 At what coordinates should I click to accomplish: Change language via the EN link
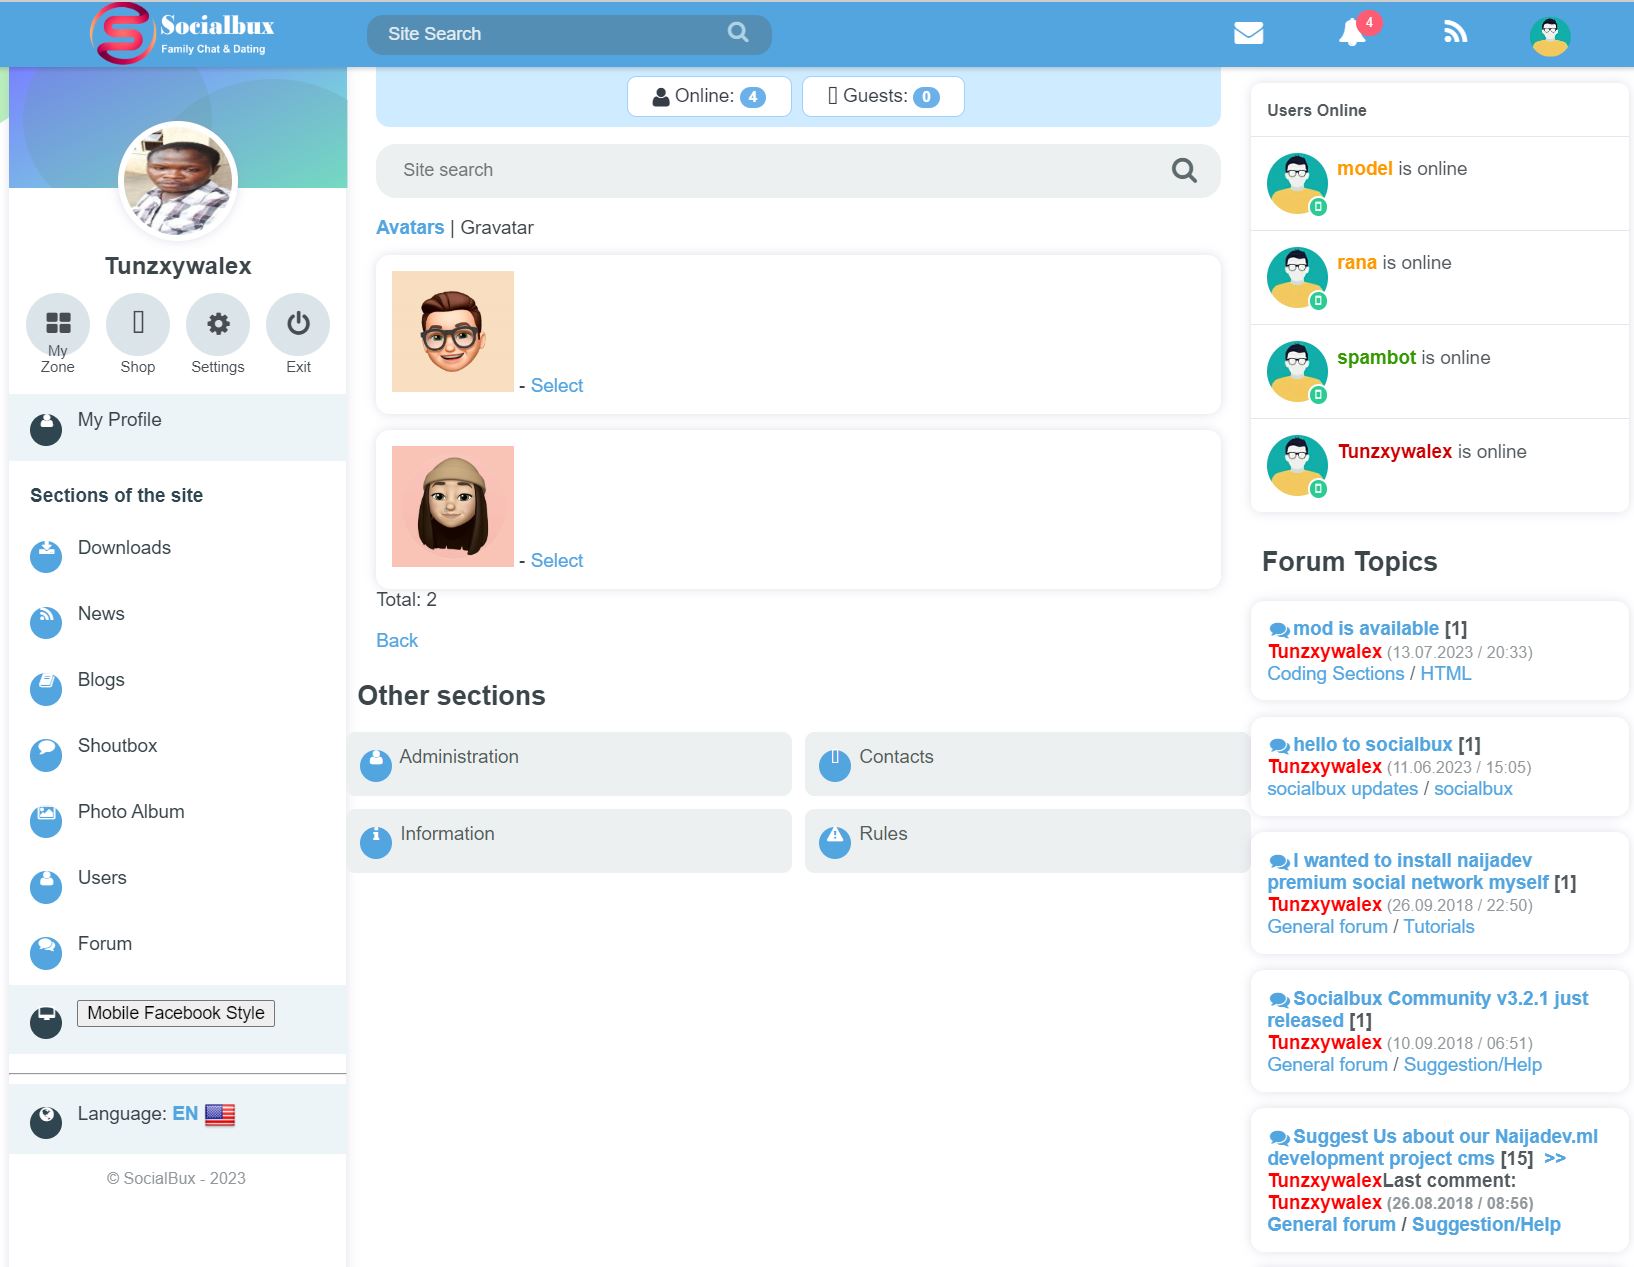pyautogui.click(x=185, y=1113)
